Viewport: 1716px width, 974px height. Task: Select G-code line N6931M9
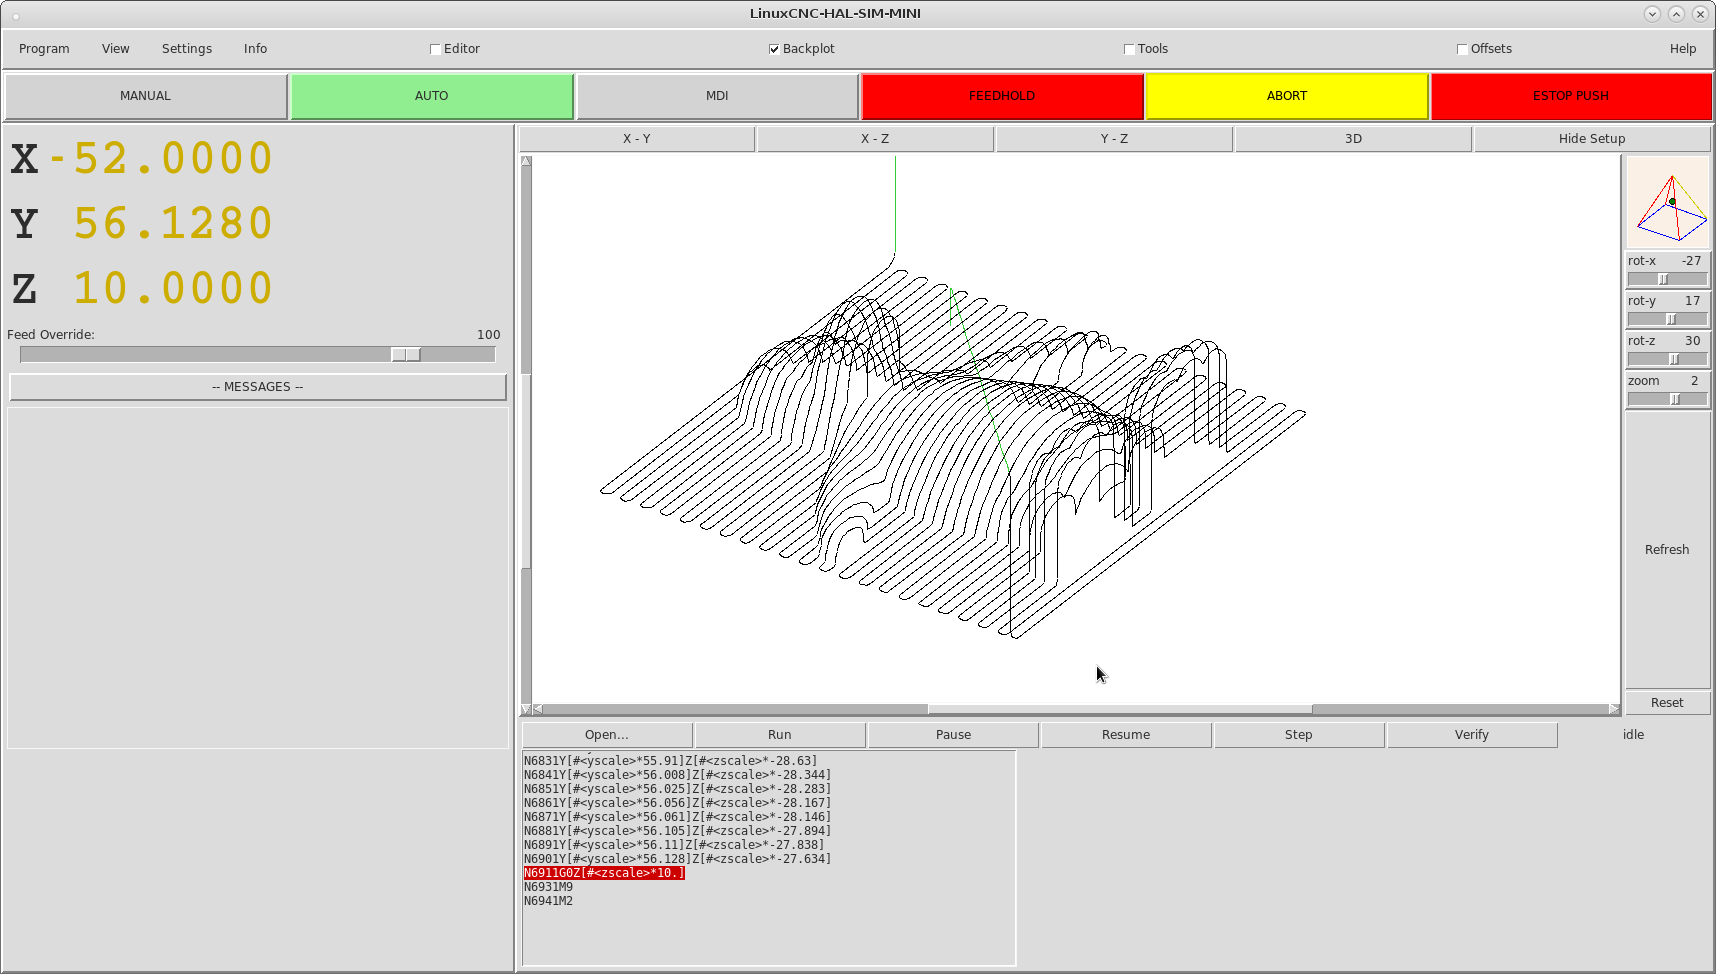[x=549, y=887]
